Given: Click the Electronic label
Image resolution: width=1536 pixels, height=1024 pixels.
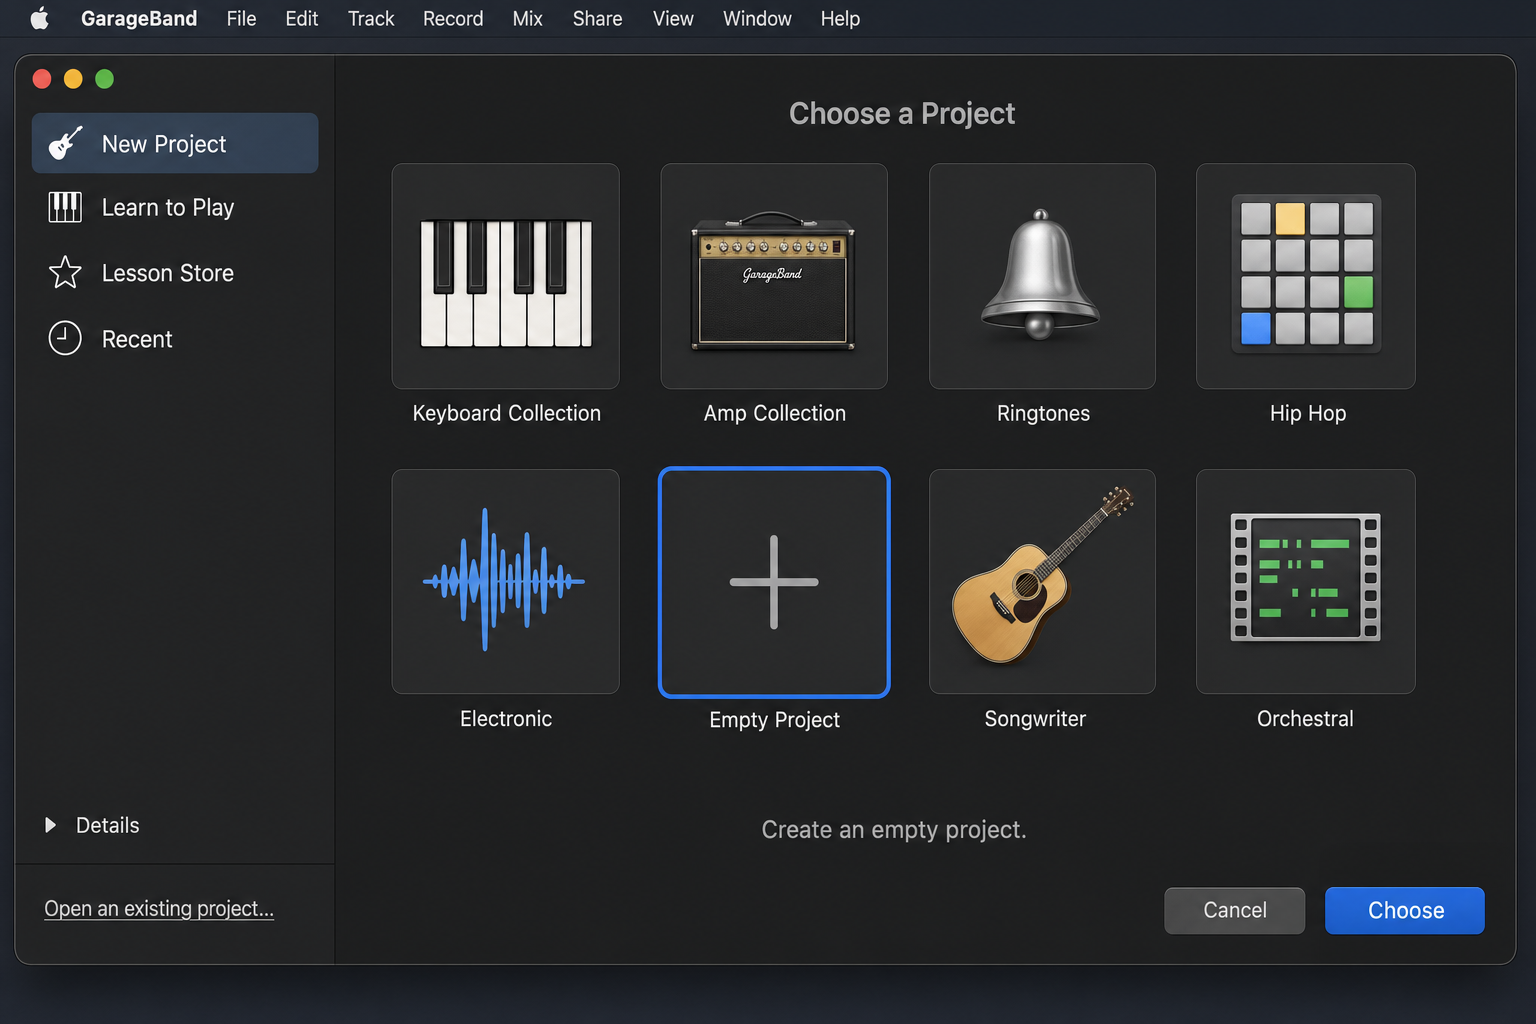Looking at the screenshot, I should coord(506,719).
